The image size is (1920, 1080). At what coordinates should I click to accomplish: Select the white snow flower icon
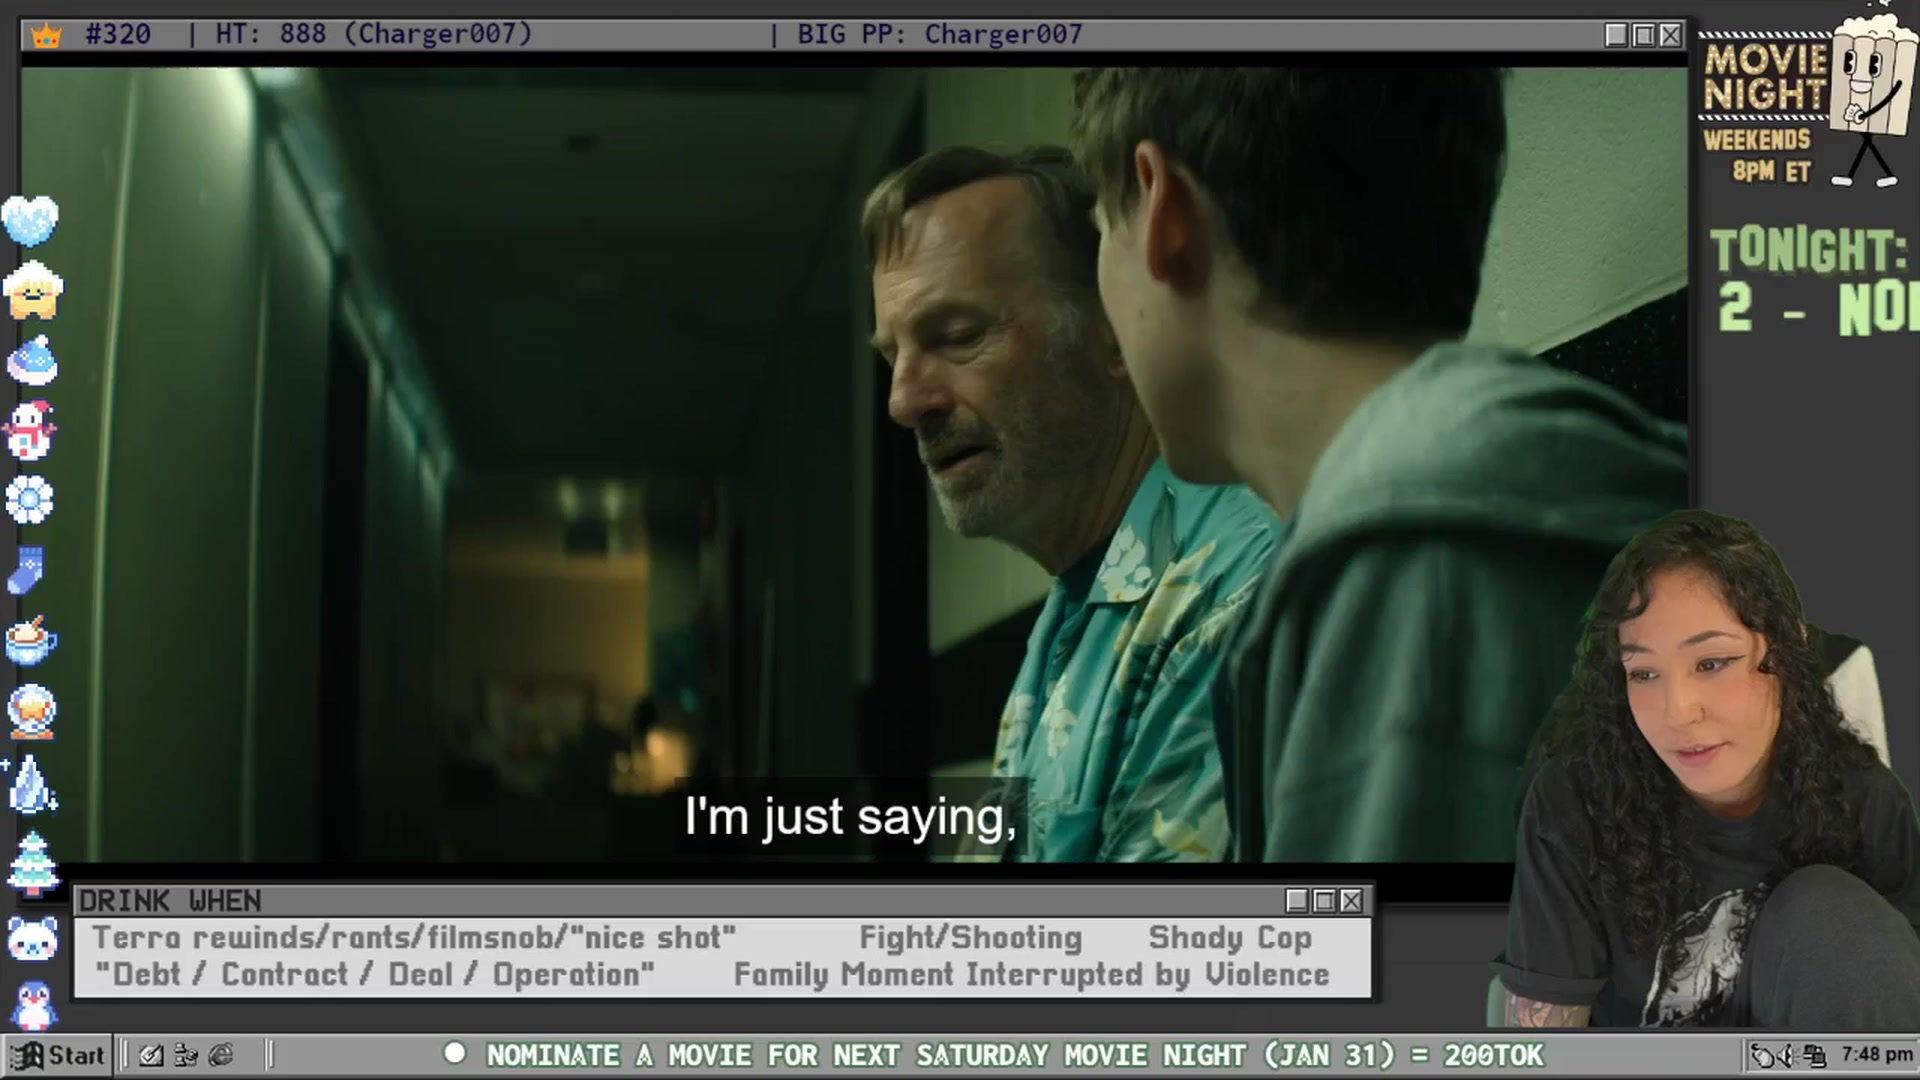pos(29,500)
